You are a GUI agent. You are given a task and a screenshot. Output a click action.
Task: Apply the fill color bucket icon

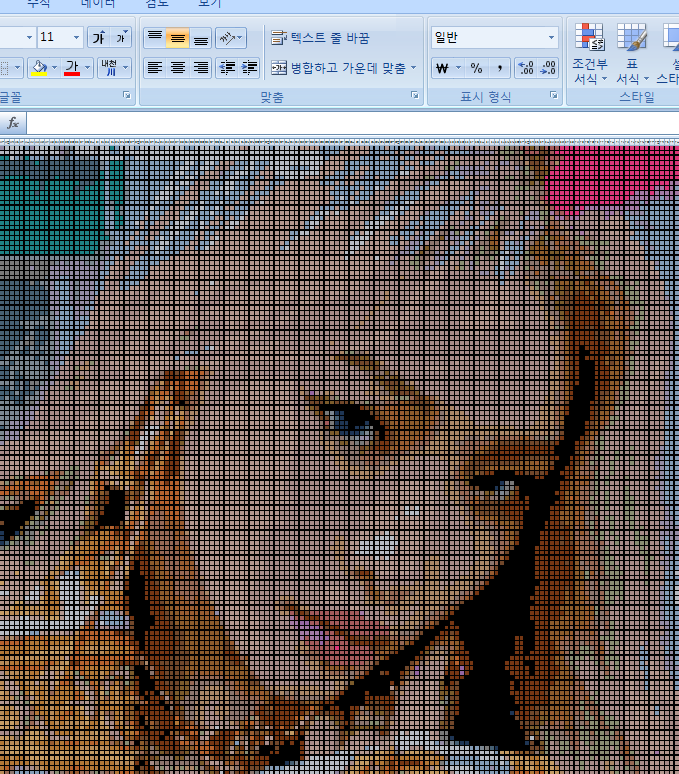38,68
